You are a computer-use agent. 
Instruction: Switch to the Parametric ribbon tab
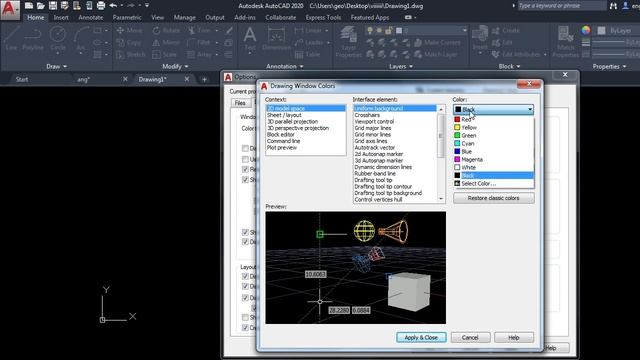(x=127, y=18)
